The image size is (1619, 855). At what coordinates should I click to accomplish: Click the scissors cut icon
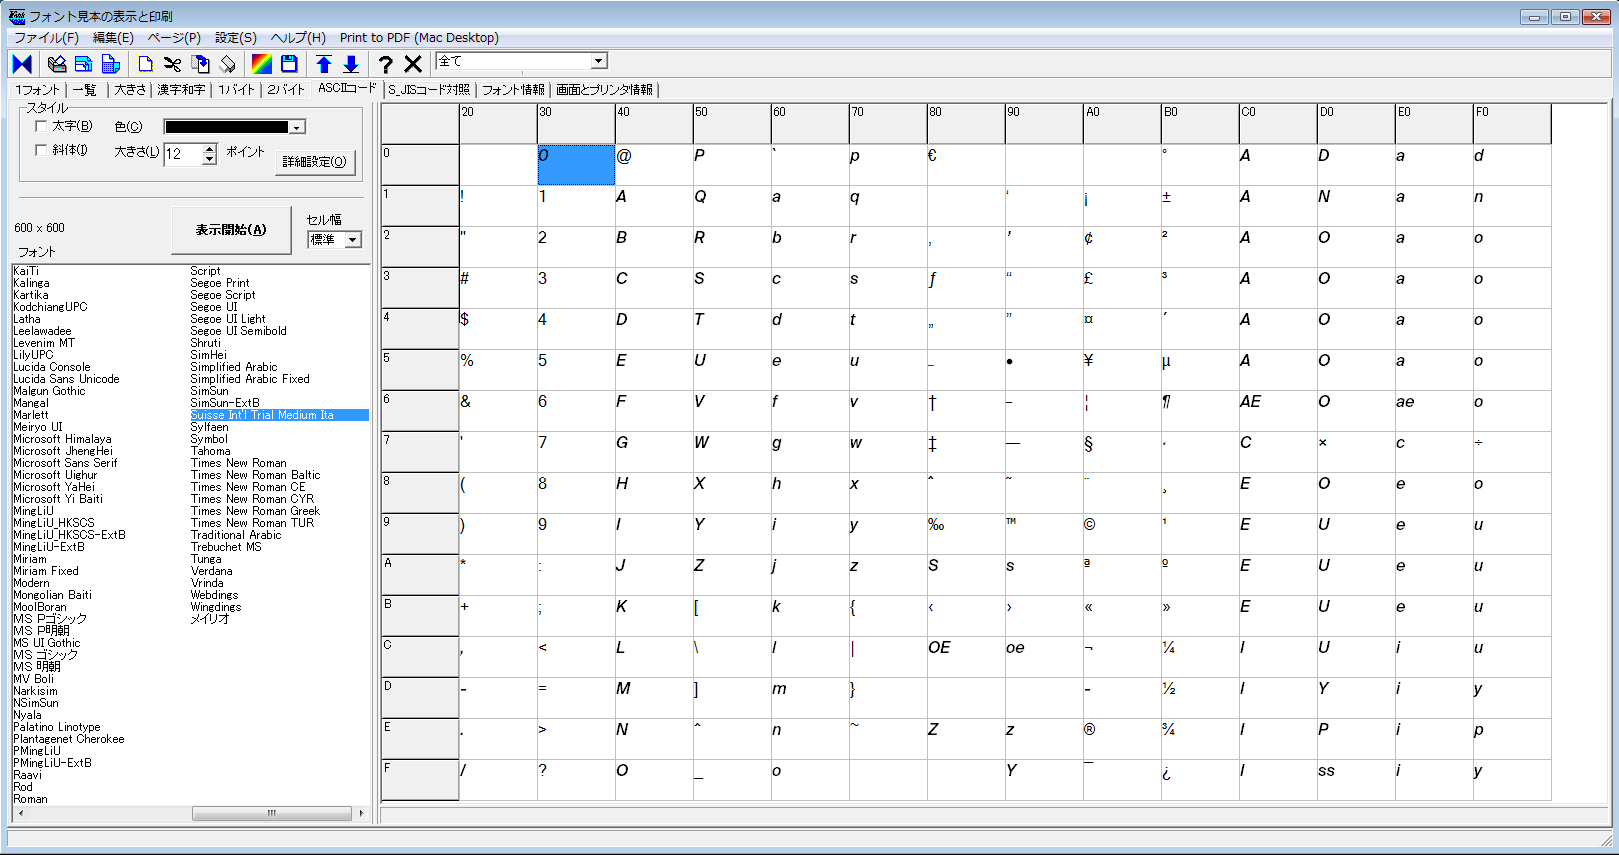[172, 64]
